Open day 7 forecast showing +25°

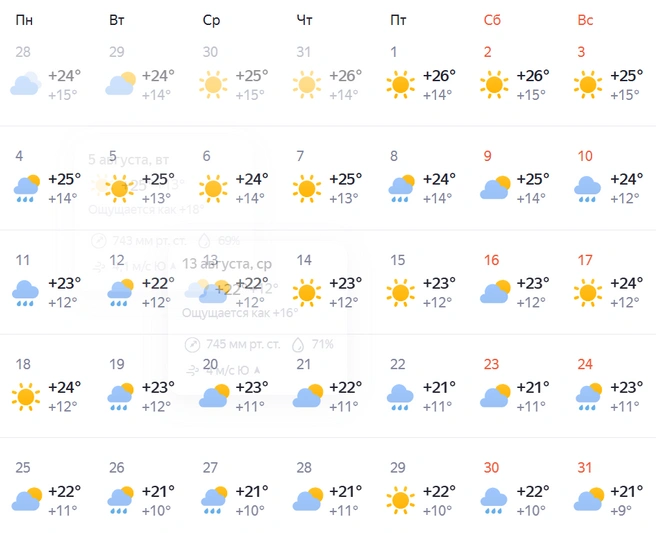[x=328, y=179]
